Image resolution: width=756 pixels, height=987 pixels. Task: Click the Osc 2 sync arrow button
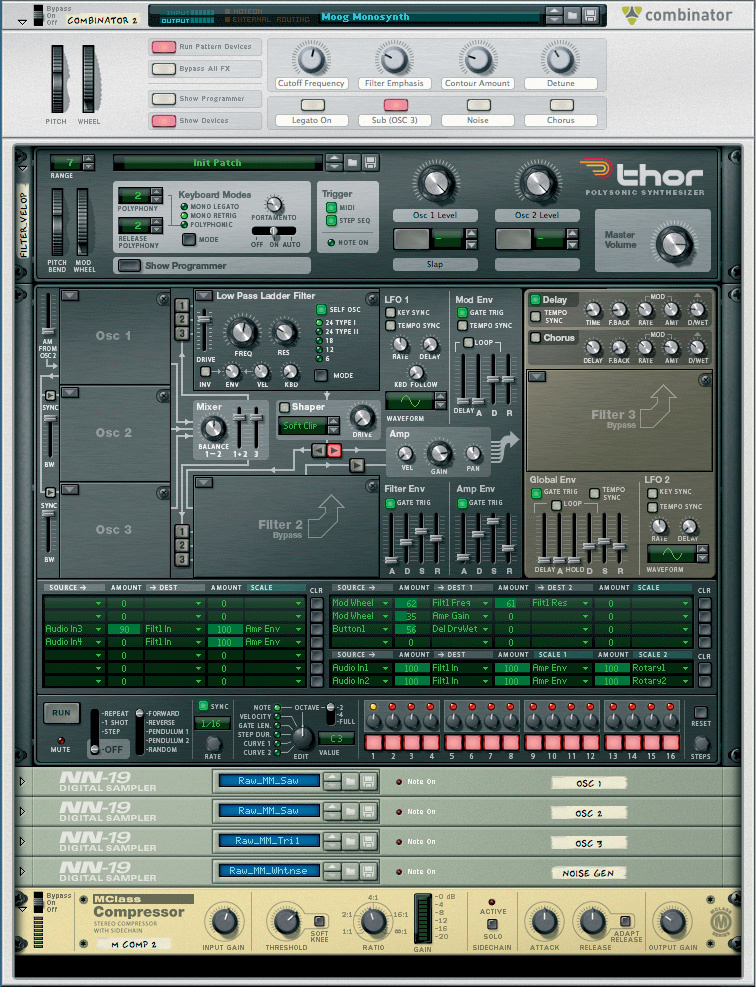tap(50, 395)
